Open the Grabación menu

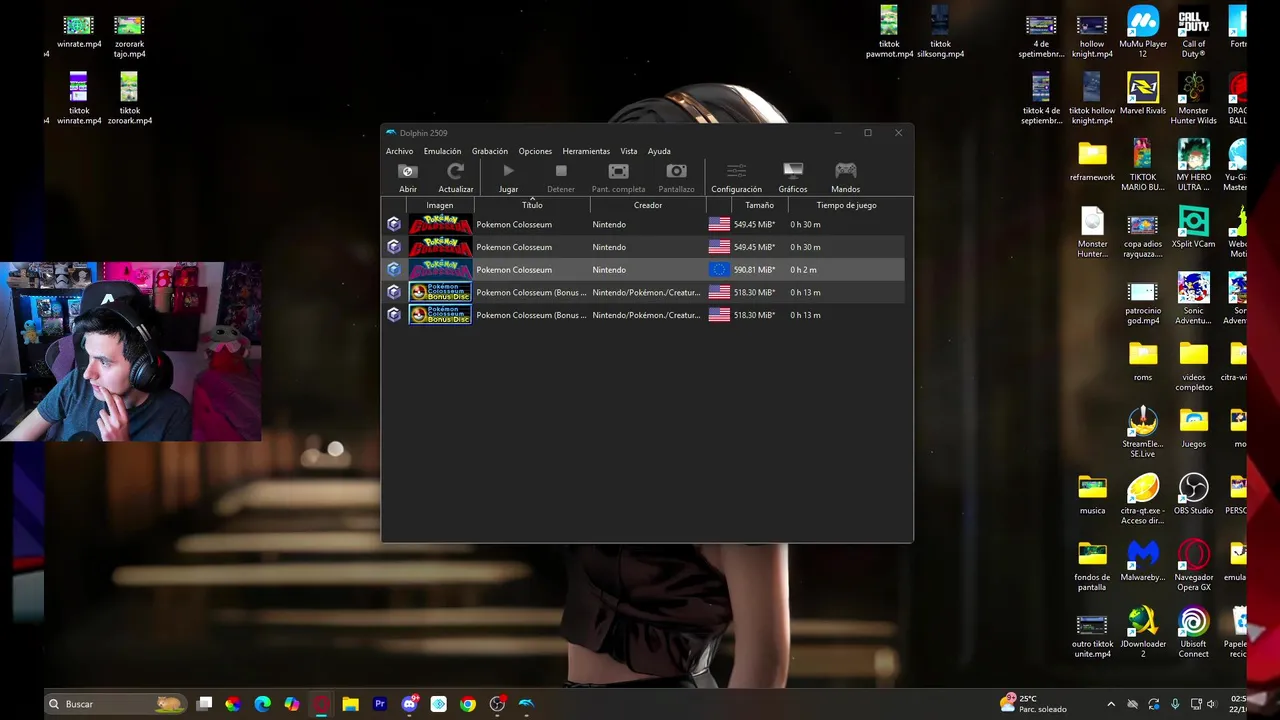tap(490, 151)
